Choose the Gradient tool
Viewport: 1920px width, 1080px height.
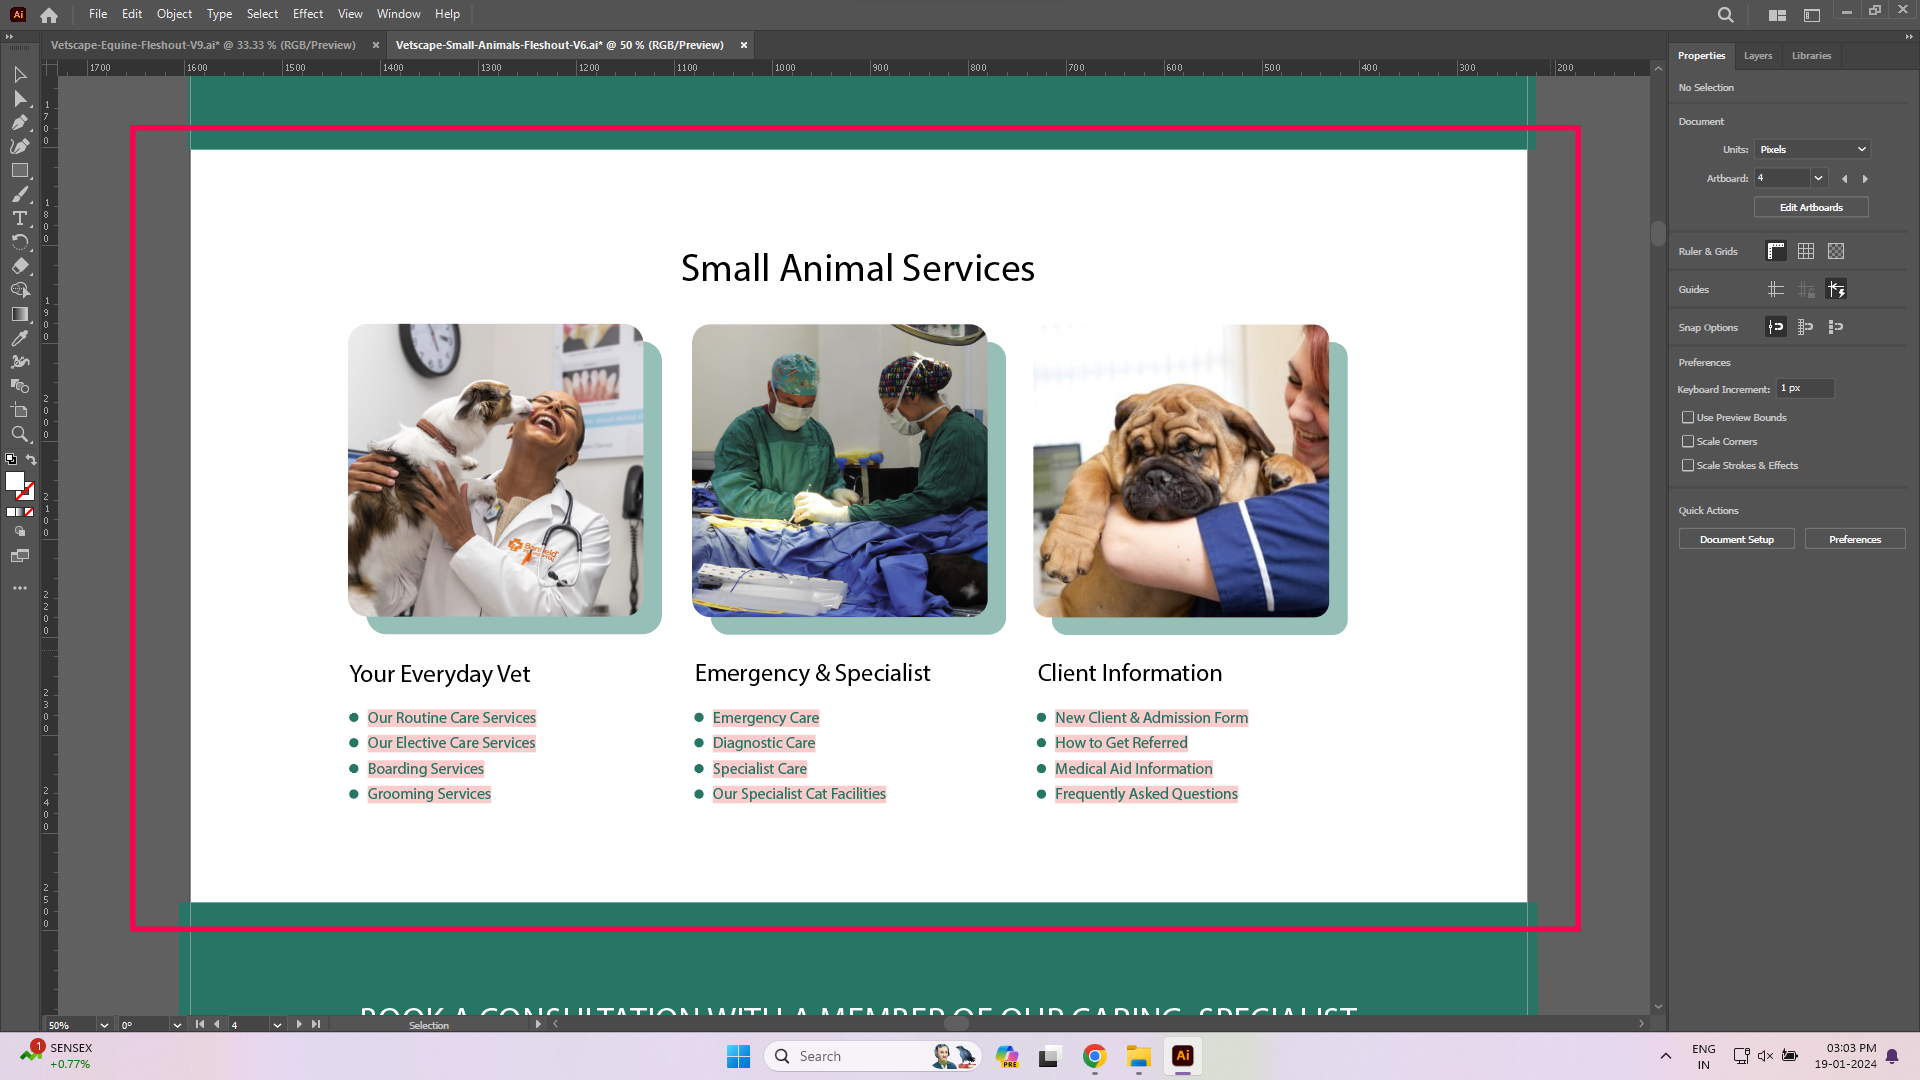pos(19,314)
